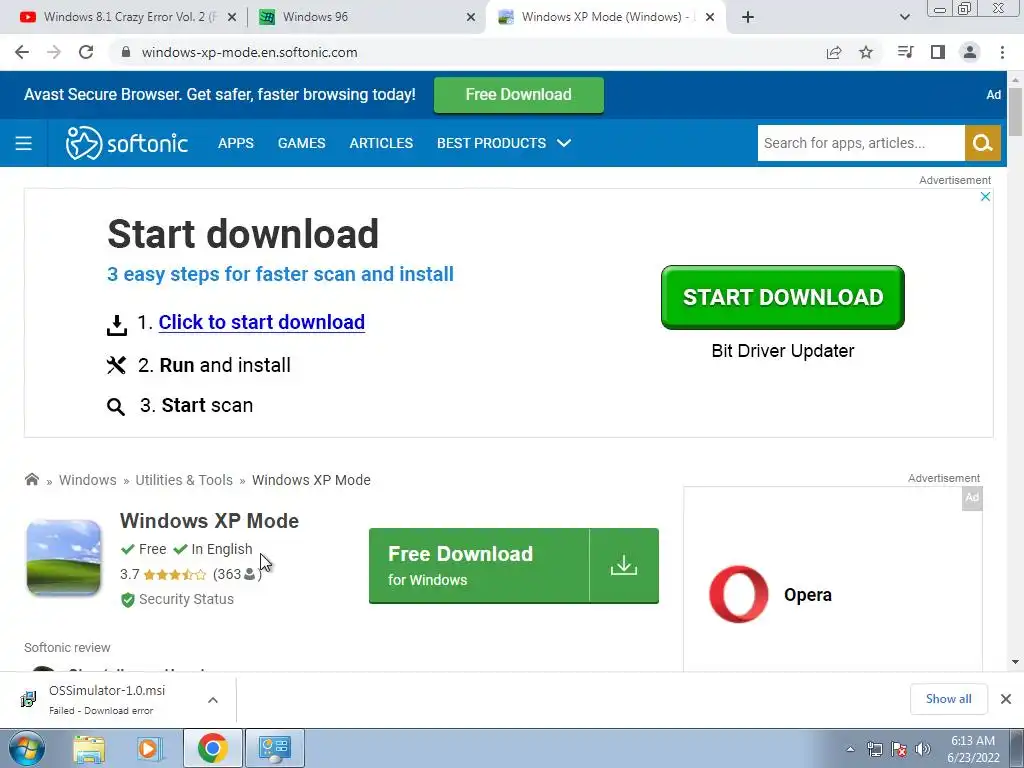The image size is (1024, 768).
Task: Bookmark this page with the star
Action: click(866, 52)
